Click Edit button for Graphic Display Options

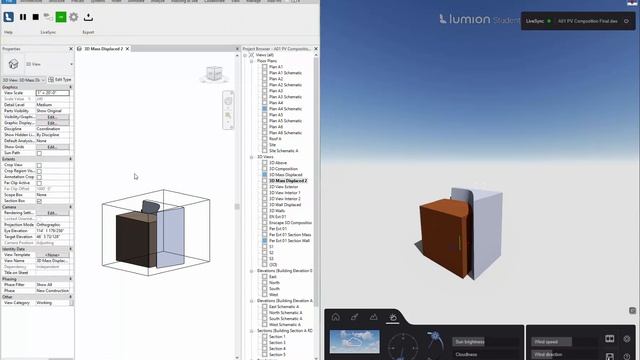[x=52, y=123]
